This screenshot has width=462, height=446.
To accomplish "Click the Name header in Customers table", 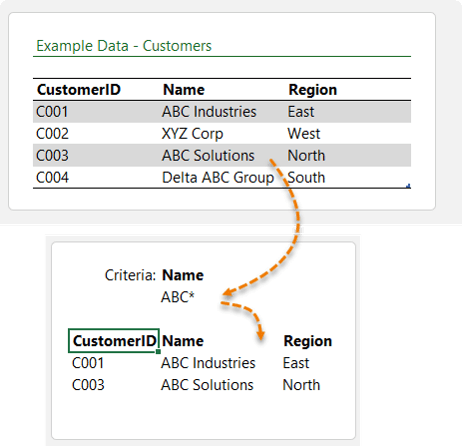I will point(184,90).
